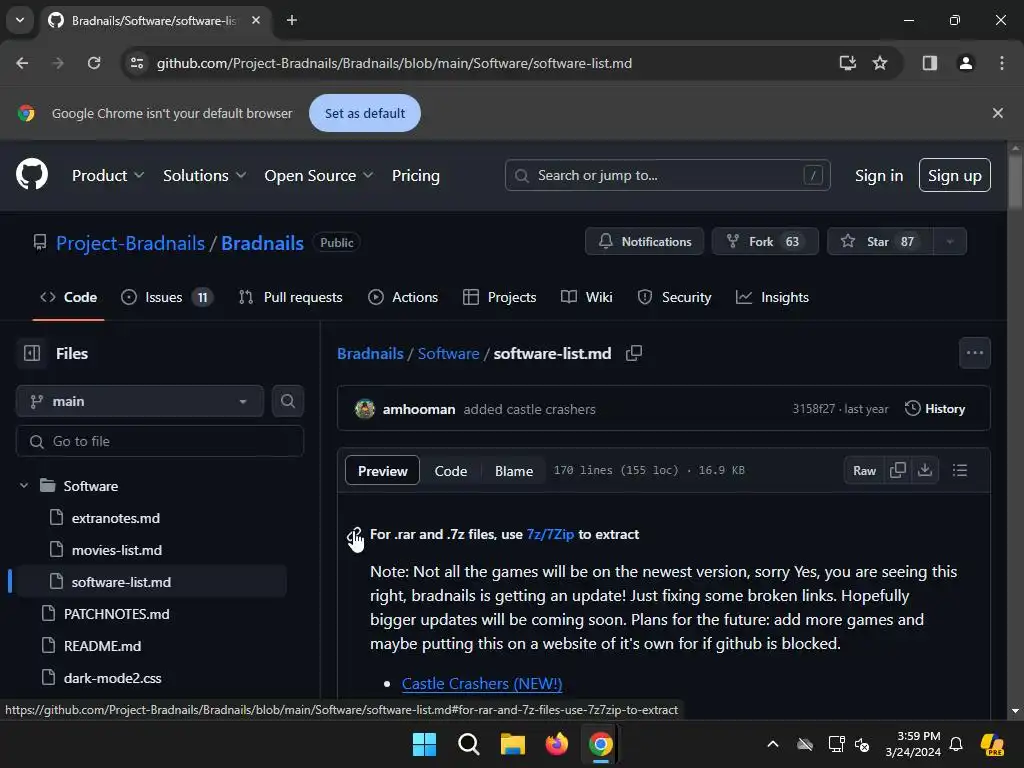Open the 7z/7Zip link
The width and height of the screenshot is (1024, 768).
click(x=550, y=534)
